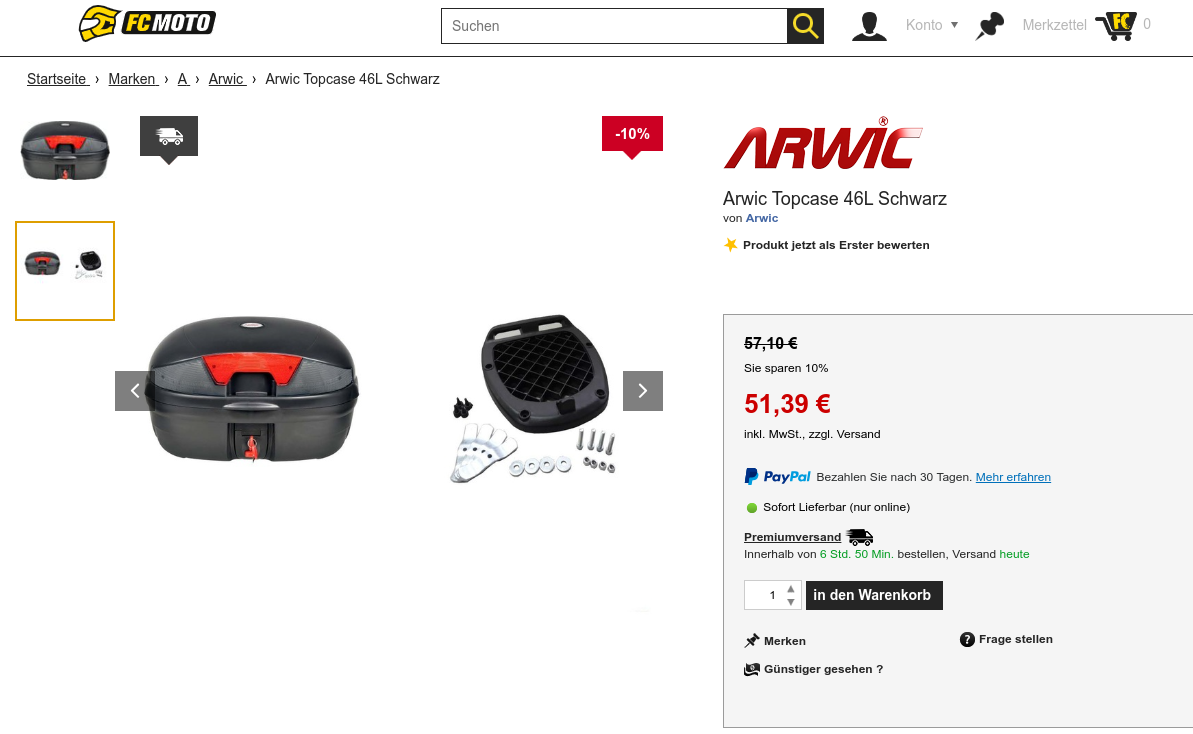Click the -10% discount badge
The height and width of the screenshot is (734, 1193).
(x=632, y=135)
